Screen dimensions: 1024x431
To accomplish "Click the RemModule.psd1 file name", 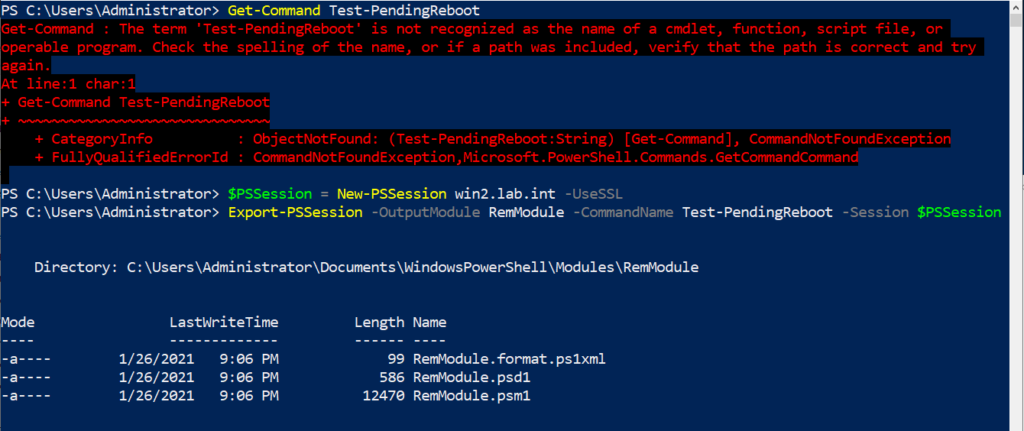I will pos(472,377).
